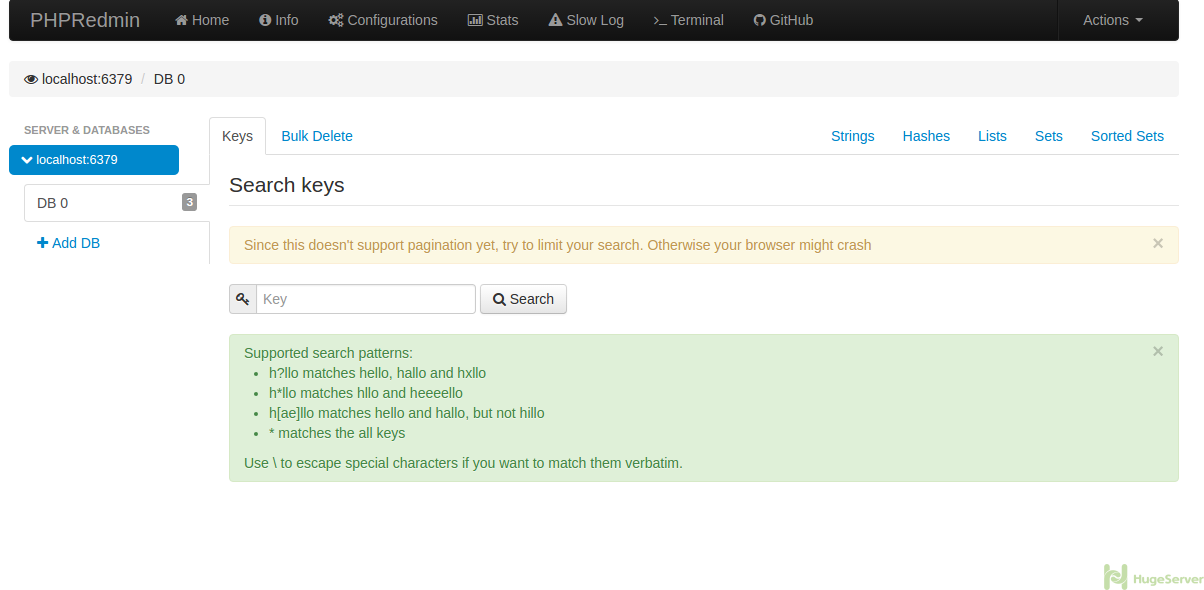
Task: Click the Search button
Action: coord(523,299)
